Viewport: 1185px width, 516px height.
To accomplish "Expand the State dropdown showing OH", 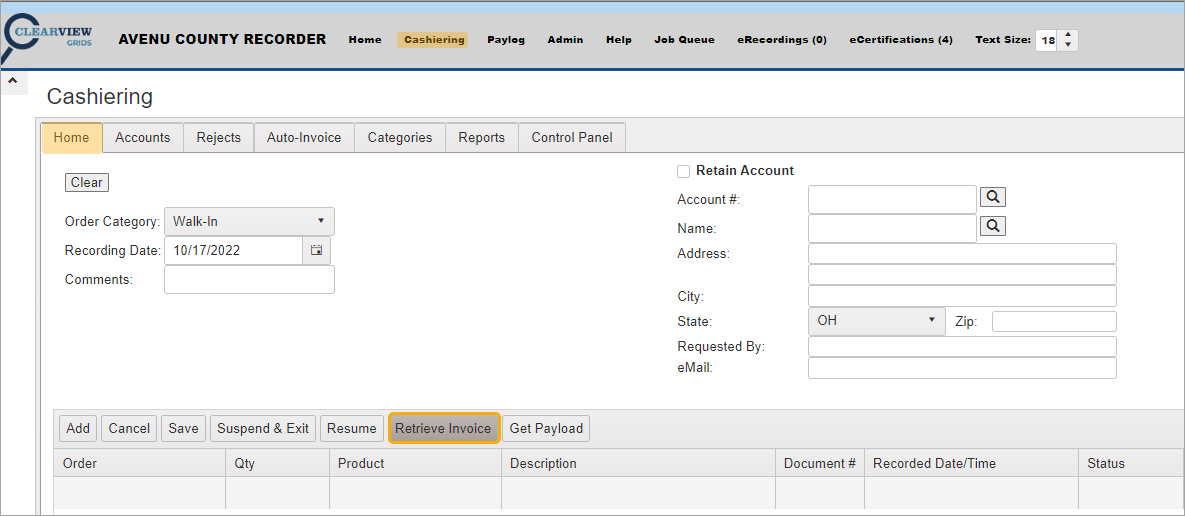I will coord(876,321).
